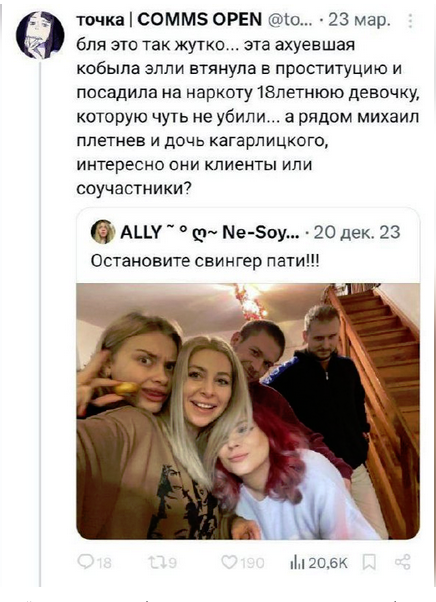Open the ALLY quoted tweet author name

[x=210, y=232]
